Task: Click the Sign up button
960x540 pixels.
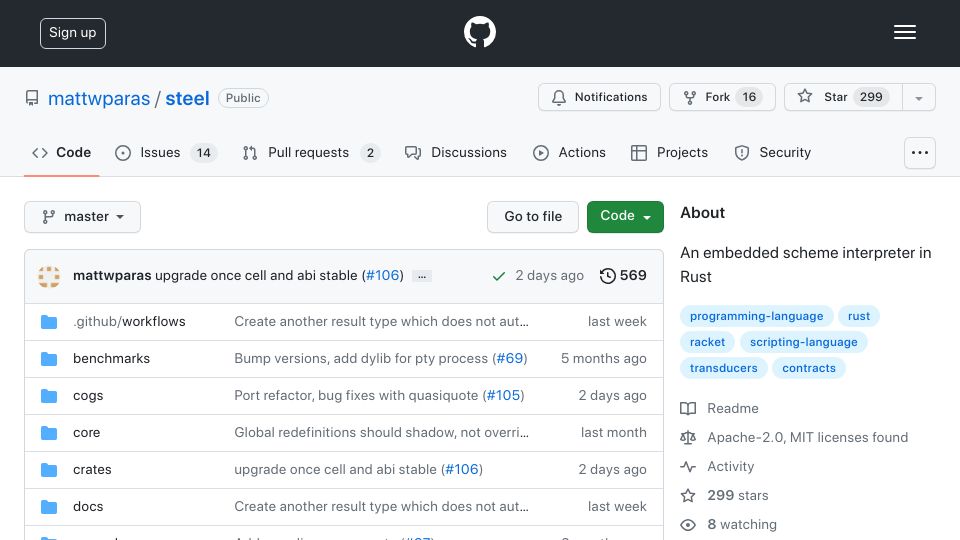Action: [73, 33]
